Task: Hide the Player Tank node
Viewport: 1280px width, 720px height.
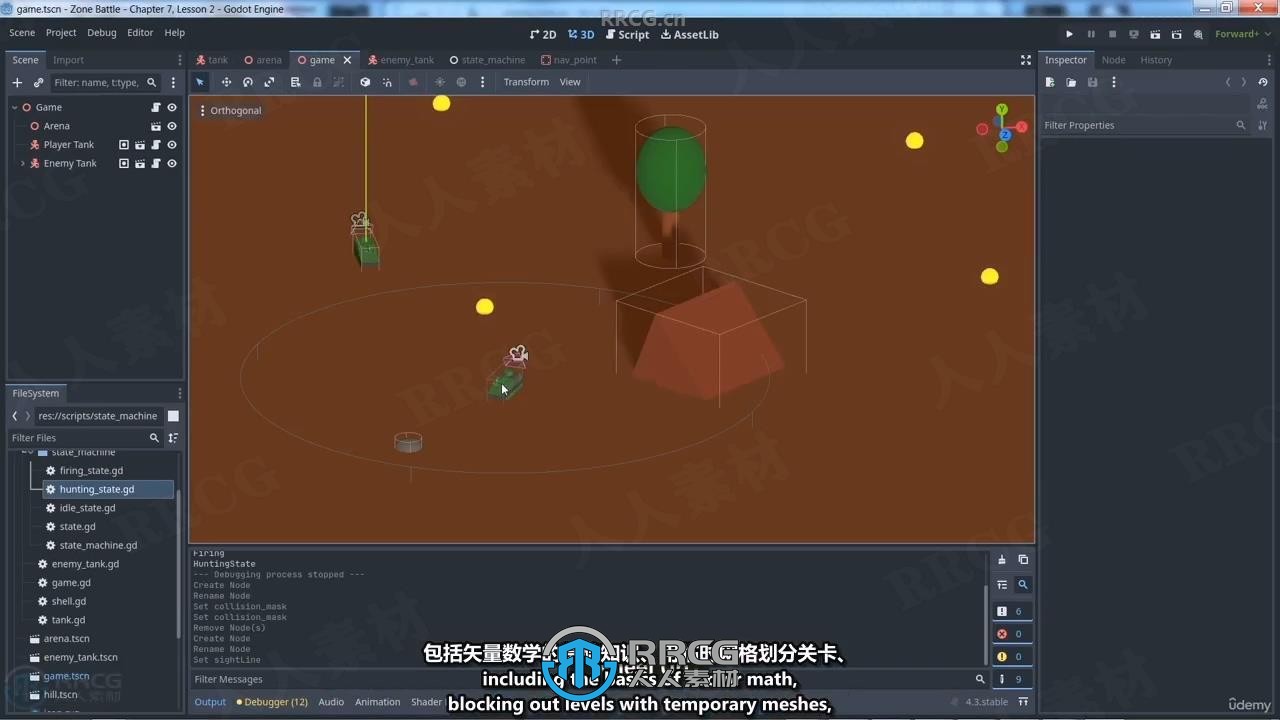Action: coord(172,145)
